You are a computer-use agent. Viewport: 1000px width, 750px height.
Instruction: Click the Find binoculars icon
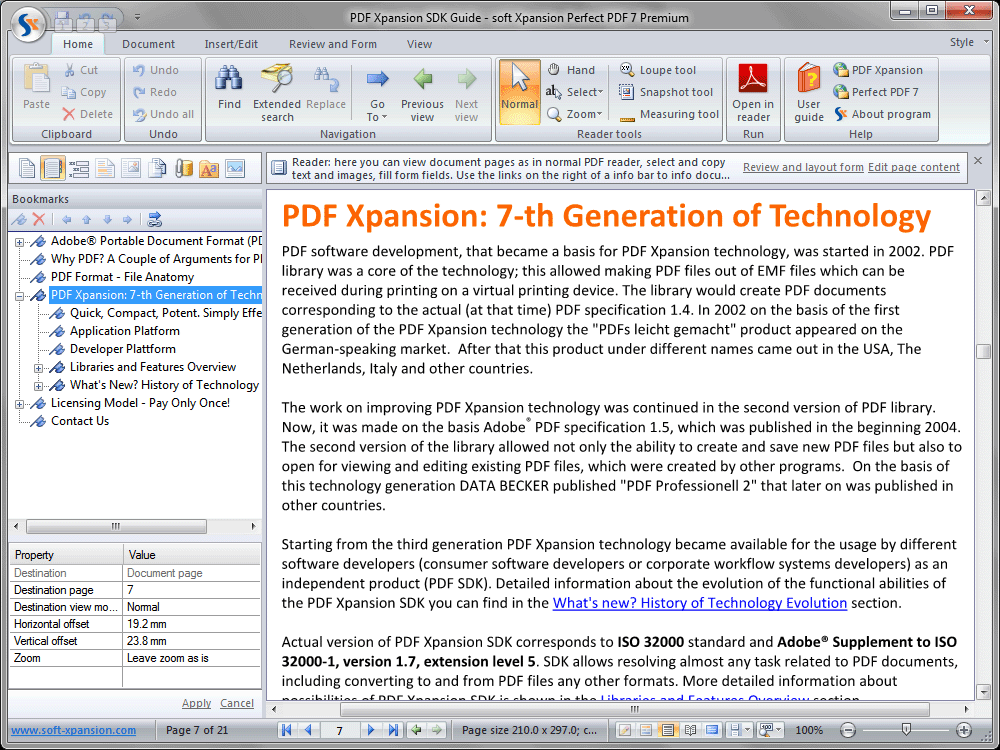pyautogui.click(x=228, y=79)
